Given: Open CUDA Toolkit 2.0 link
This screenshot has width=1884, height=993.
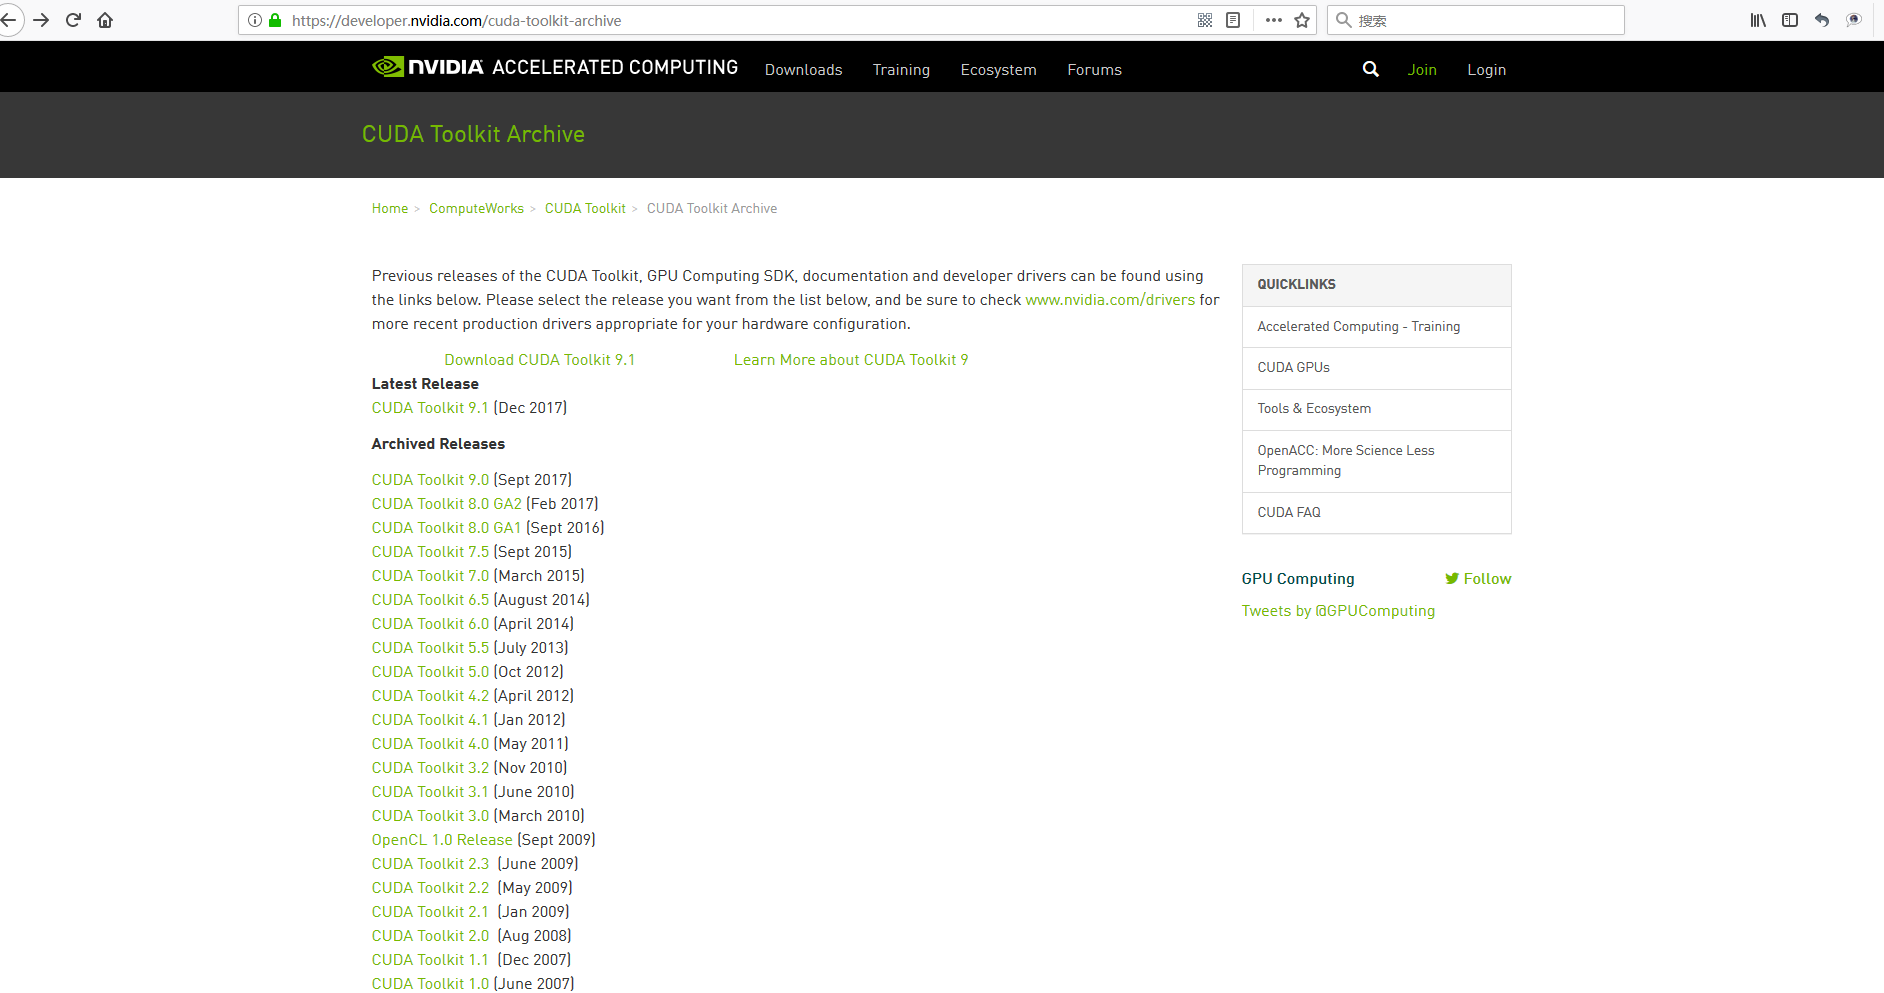Looking at the screenshot, I should 430,936.
